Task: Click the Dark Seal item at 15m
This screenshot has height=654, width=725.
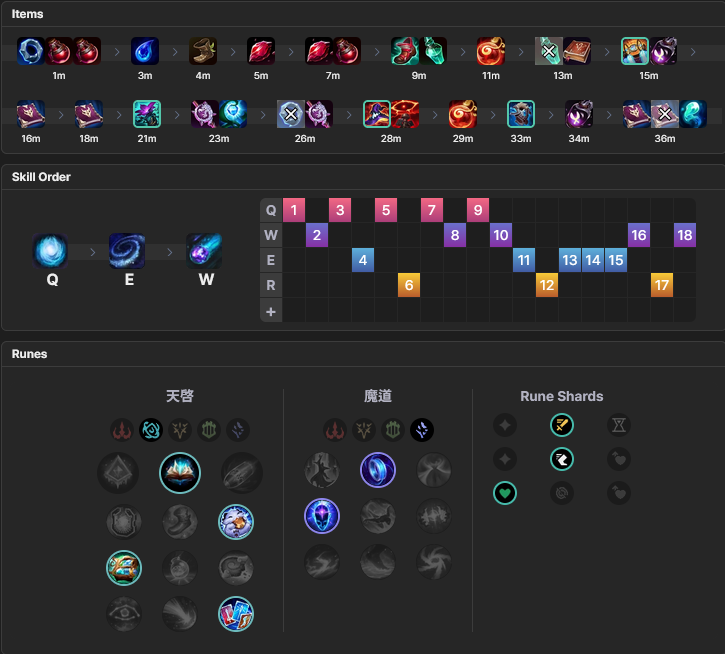Action: (x=663, y=51)
